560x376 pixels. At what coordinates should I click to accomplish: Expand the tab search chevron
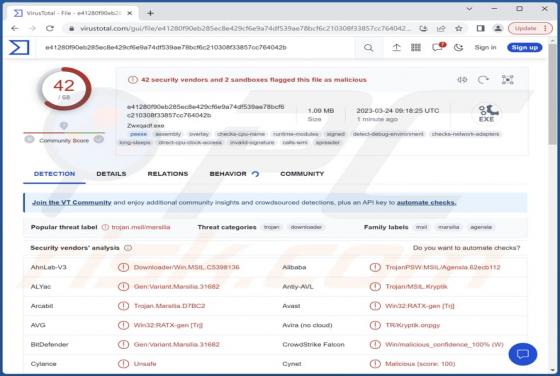pos(469,9)
